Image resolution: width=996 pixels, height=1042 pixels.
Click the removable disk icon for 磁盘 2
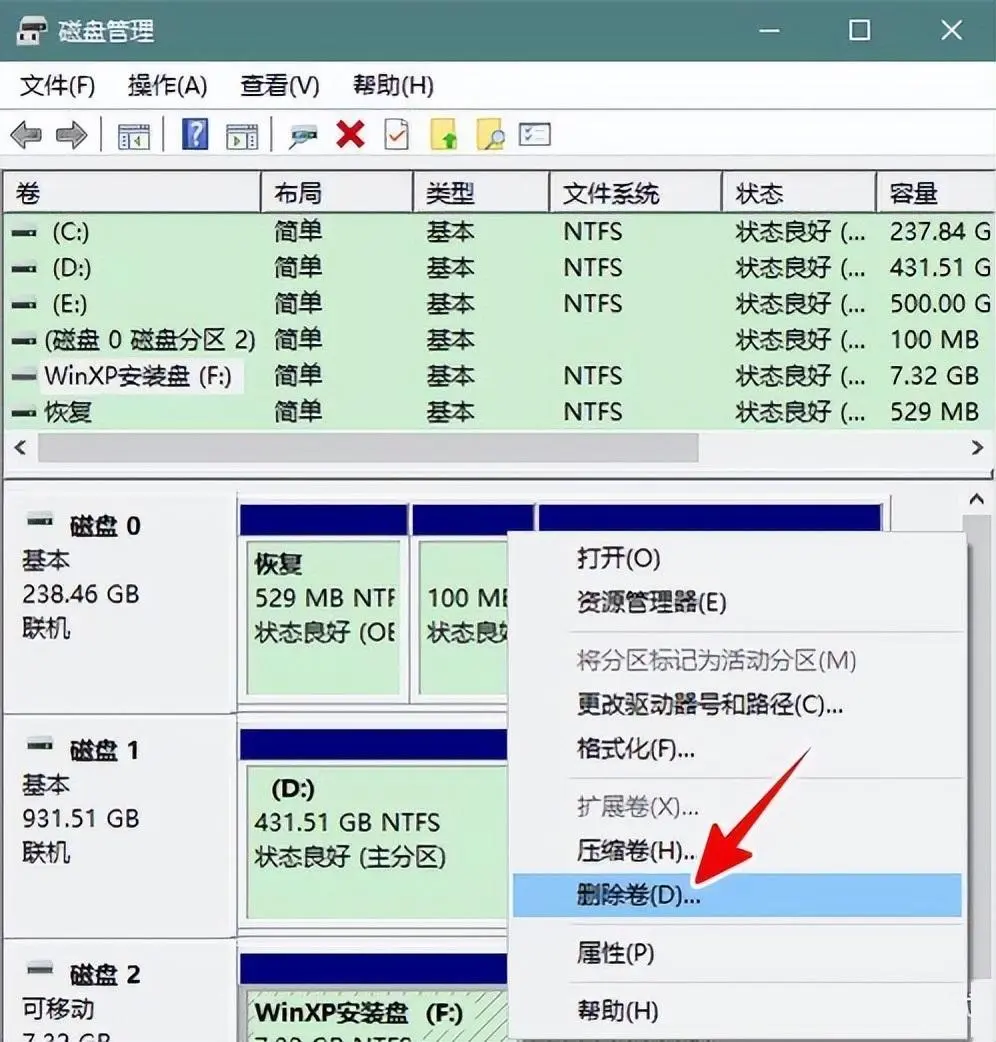pyautogui.click(x=43, y=969)
